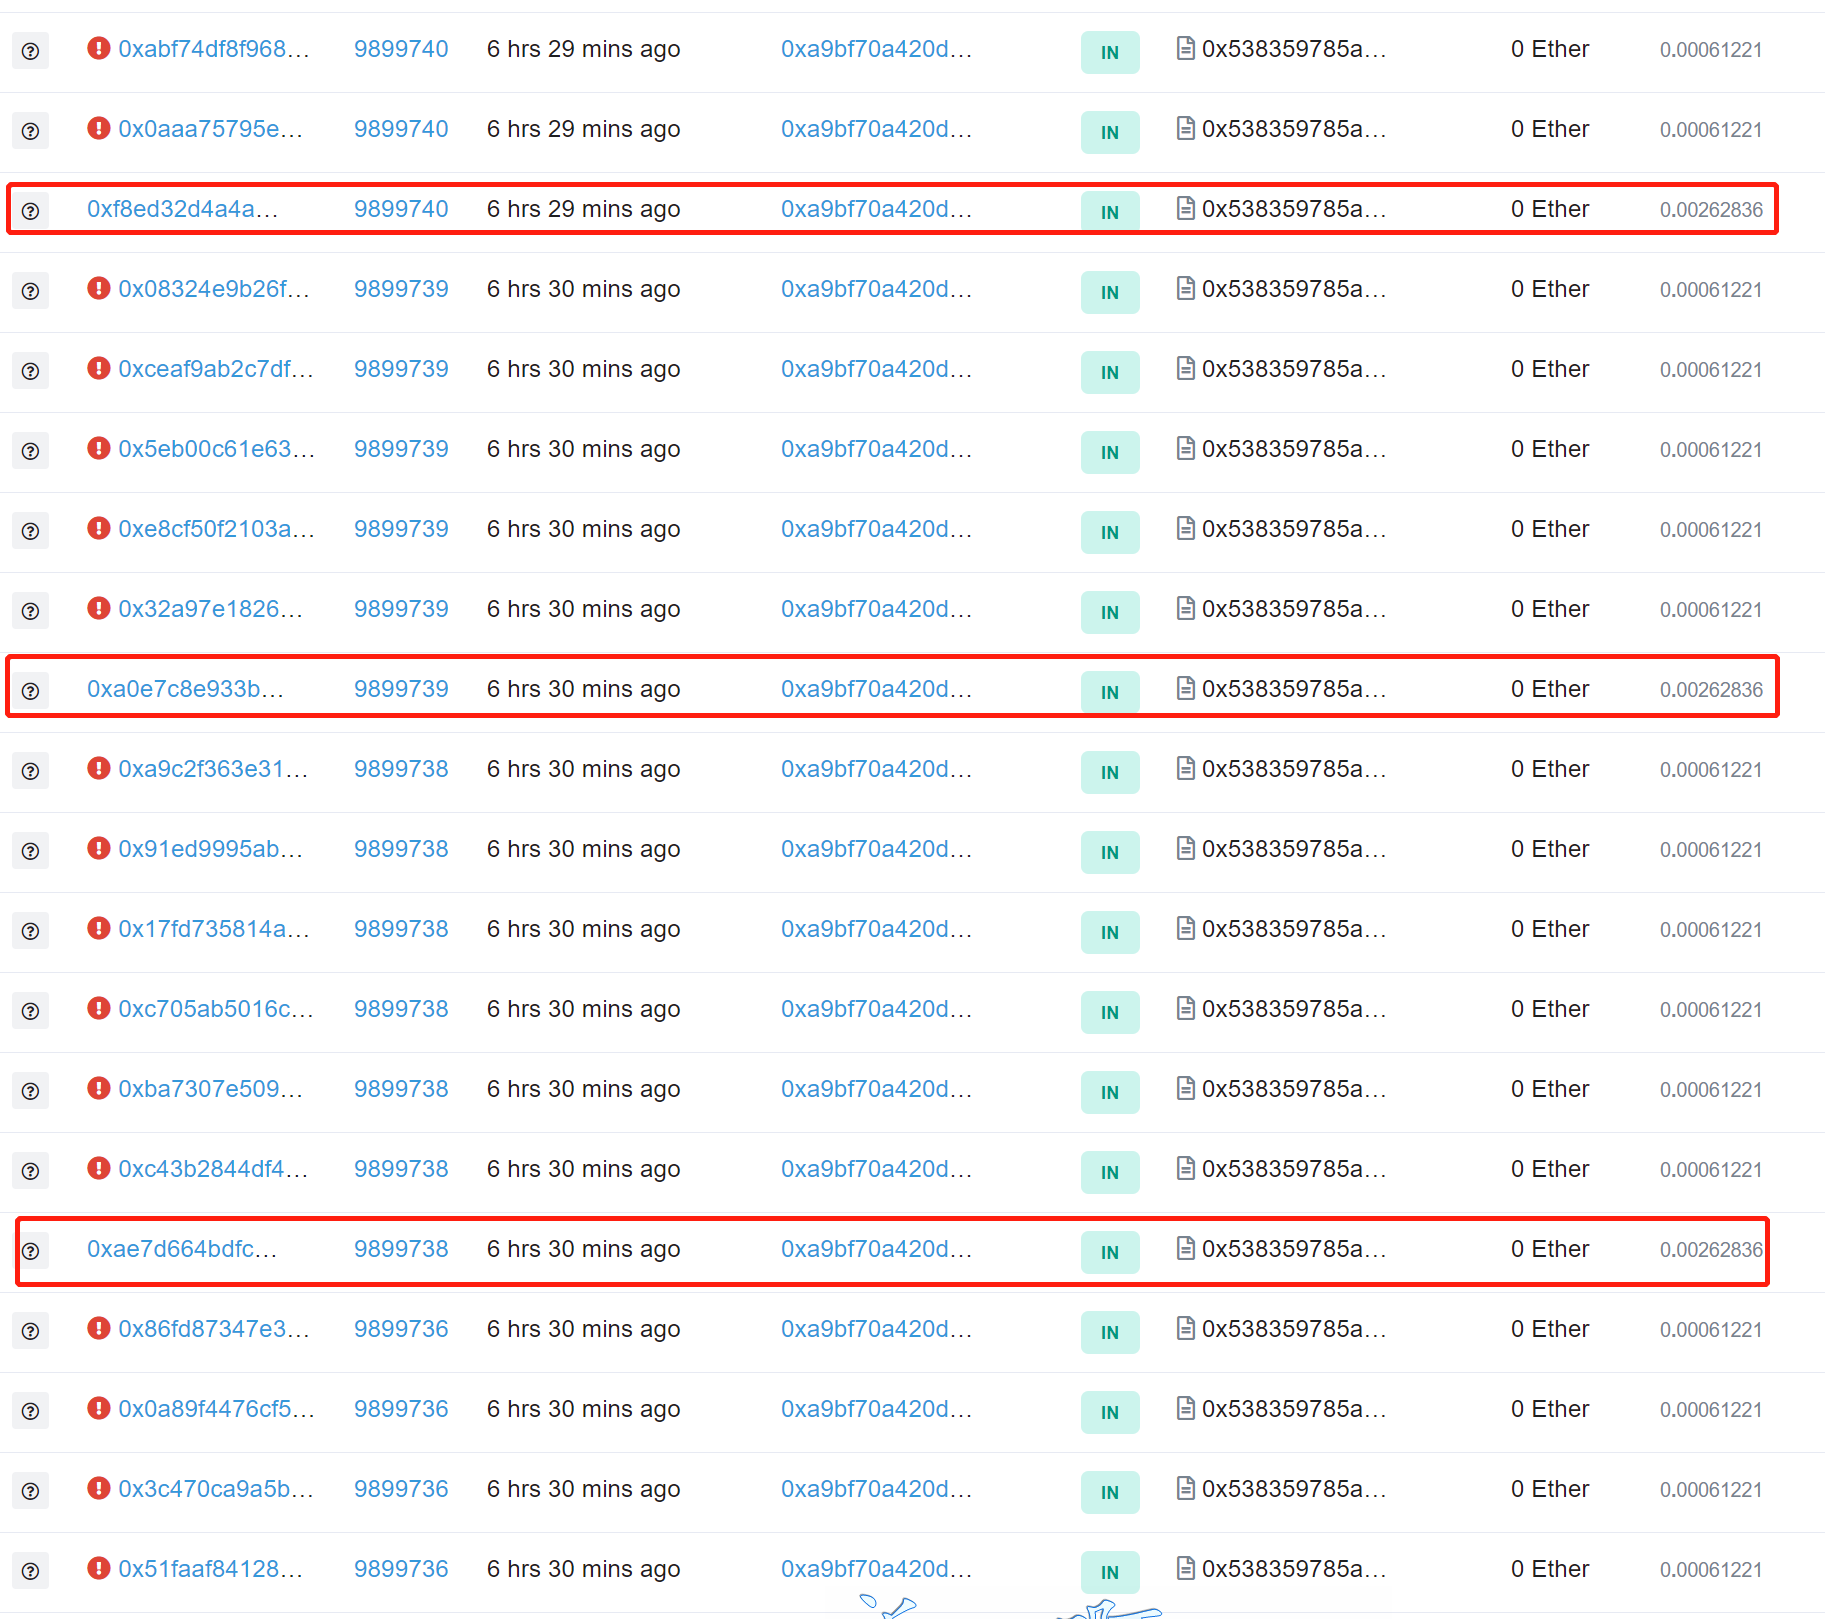Viewport: 1825px width, 1619px height.
Task: Open sender address in the 0x32a97e1826 row
Action: 876,609
